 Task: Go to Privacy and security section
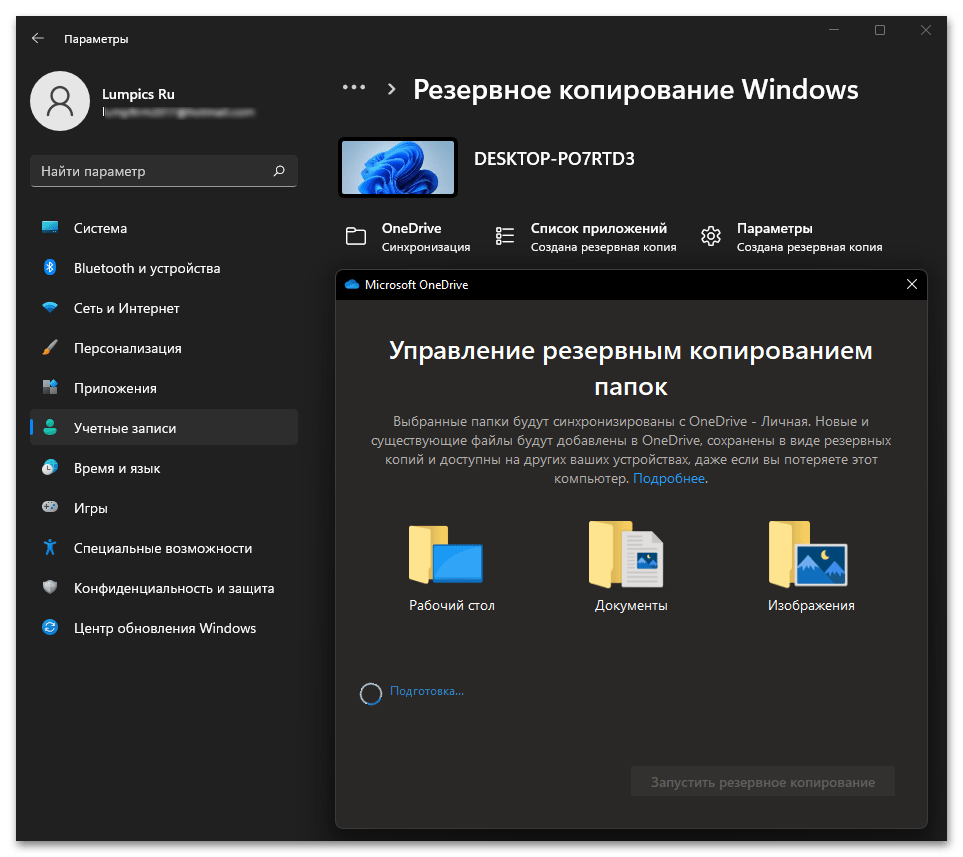tap(173, 588)
